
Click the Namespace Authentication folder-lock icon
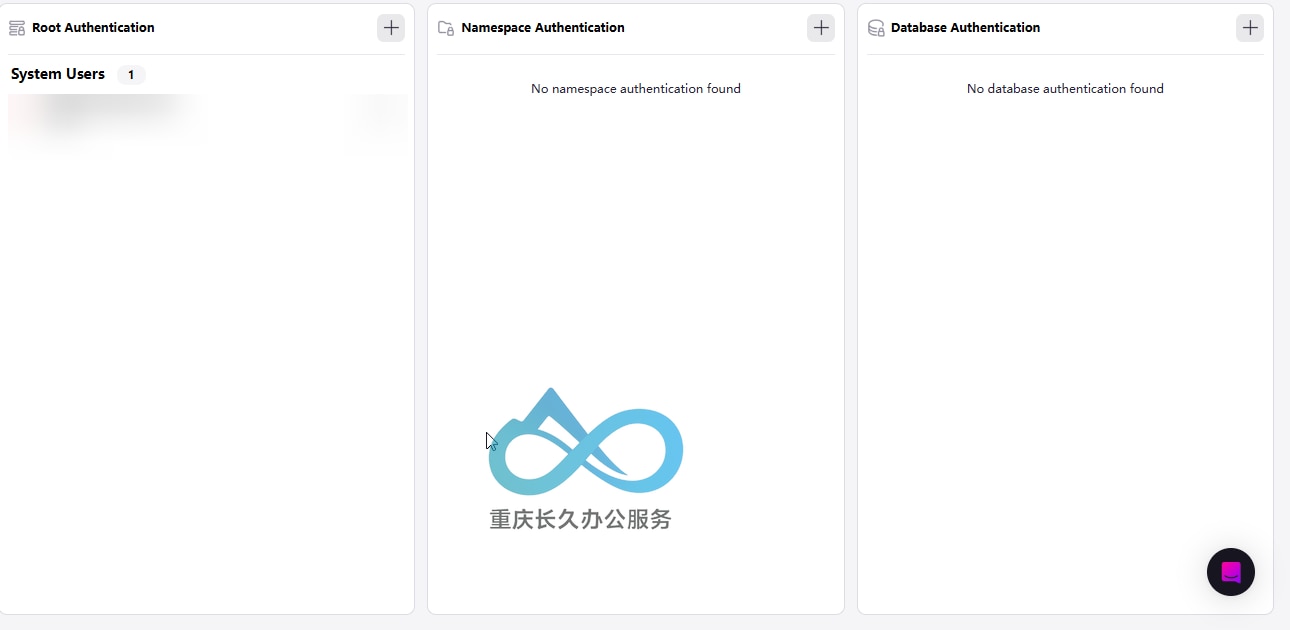446,28
